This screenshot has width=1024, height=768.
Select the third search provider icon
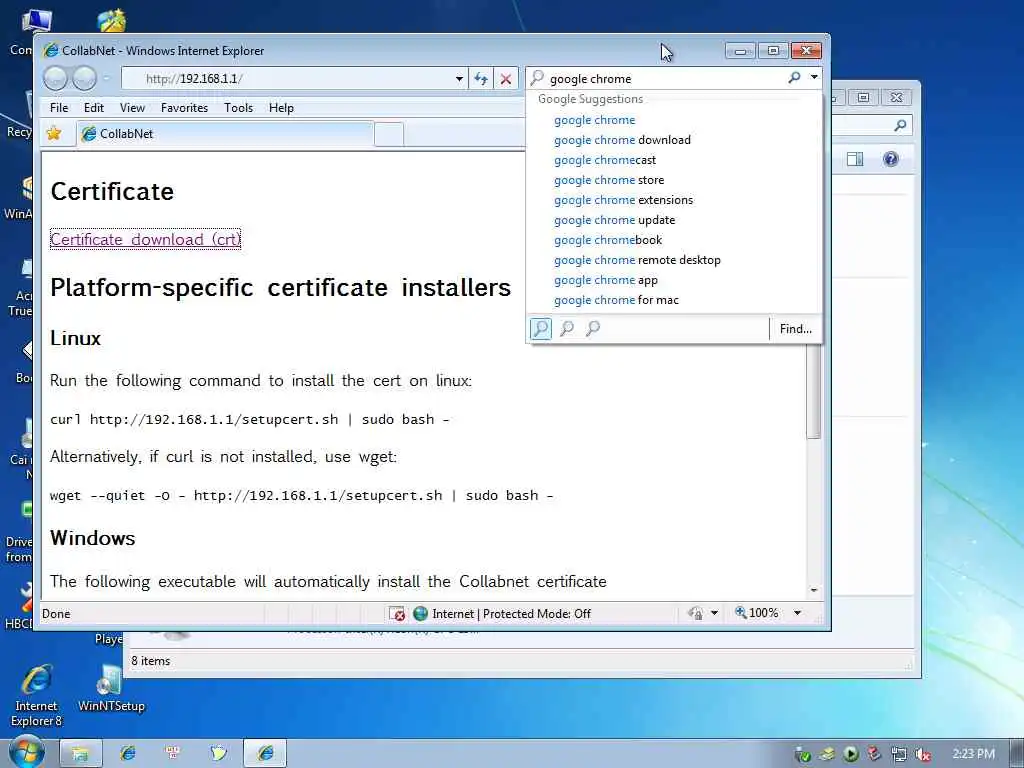click(592, 328)
